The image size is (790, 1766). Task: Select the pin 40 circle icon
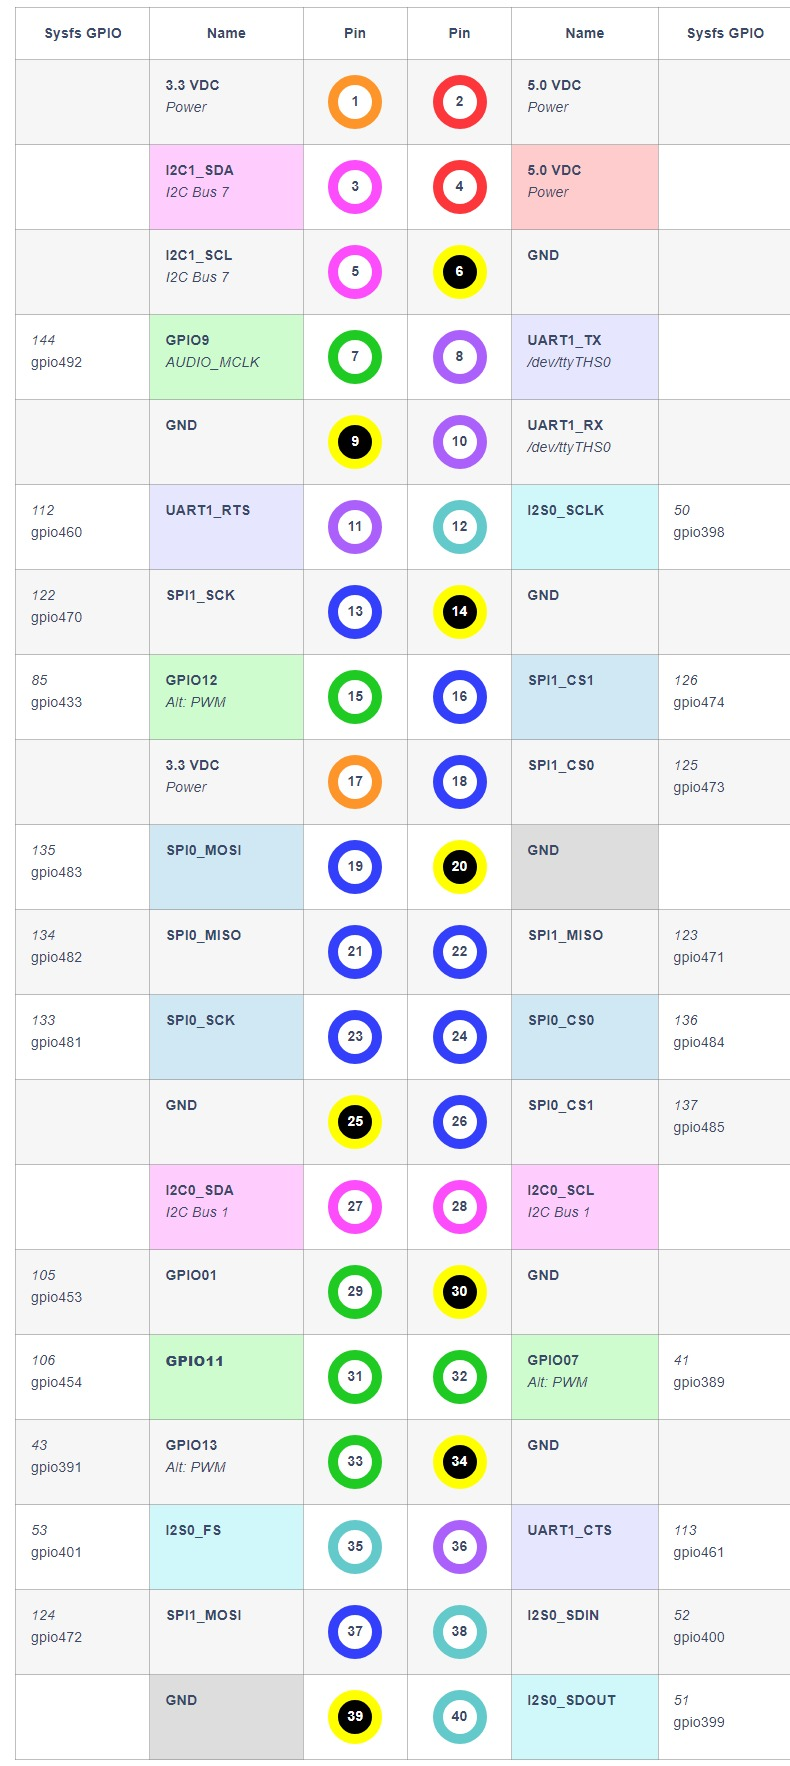click(460, 1717)
